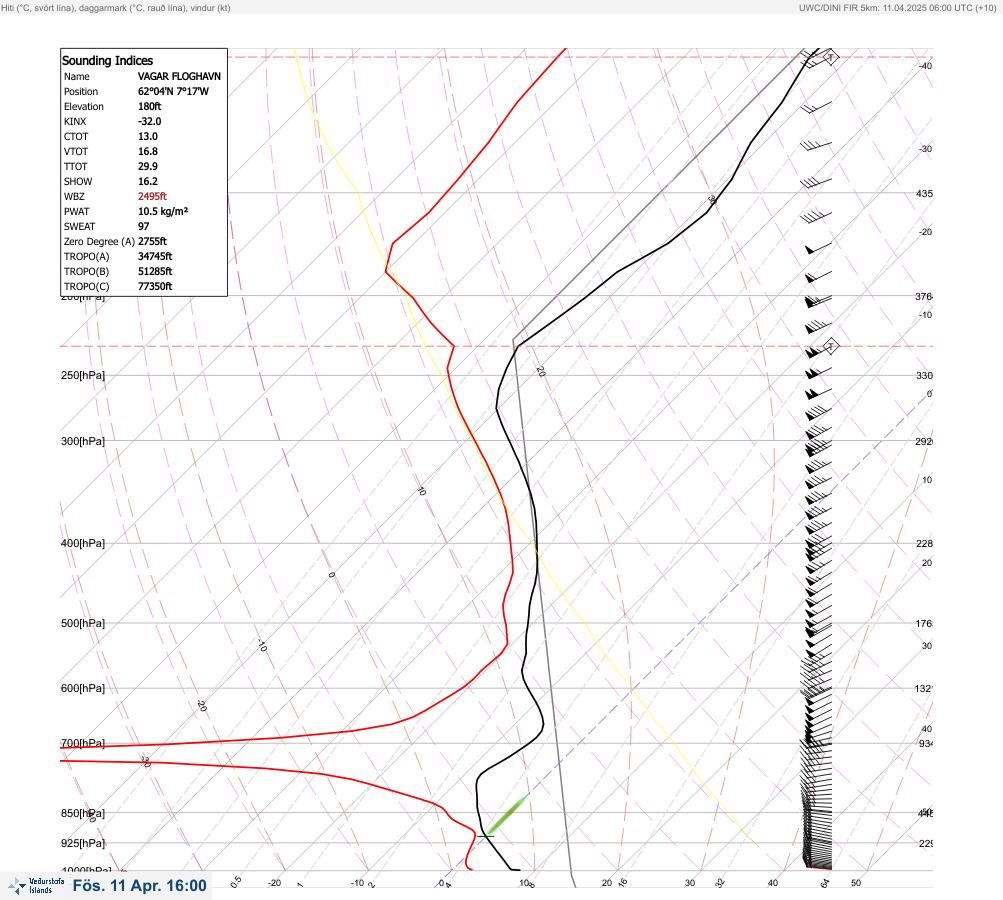Click the red WBZ value '2495ft'
The width and height of the screenshot is (1003, 900).
[152, 196]
